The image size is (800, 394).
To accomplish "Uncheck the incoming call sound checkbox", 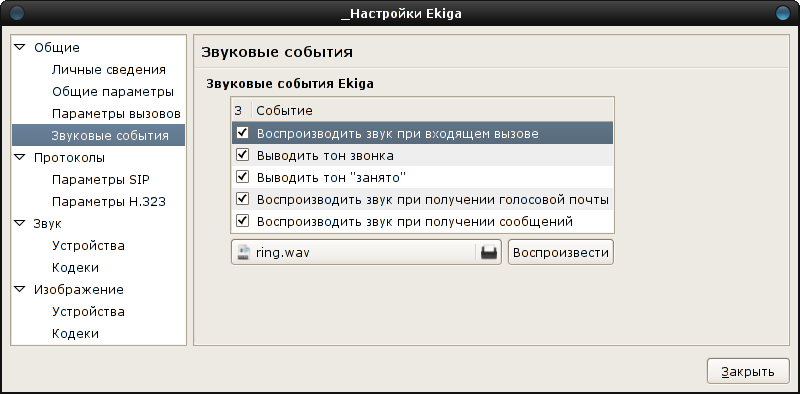I will [242, 133].
